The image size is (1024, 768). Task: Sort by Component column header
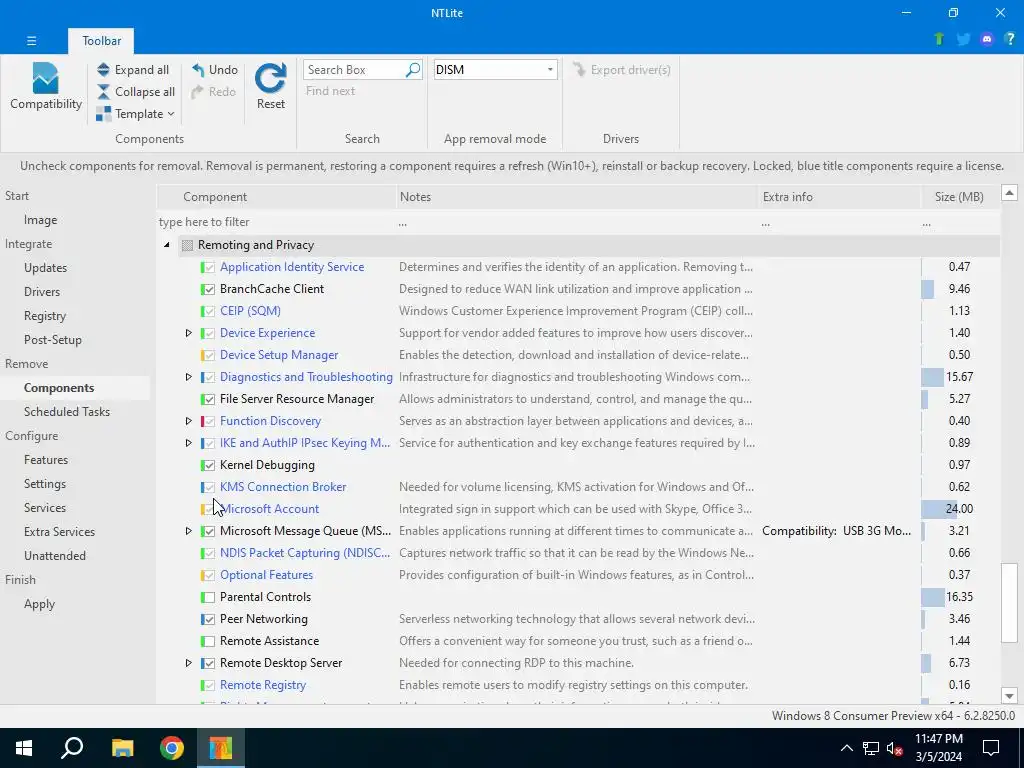(x=276, y=197)
